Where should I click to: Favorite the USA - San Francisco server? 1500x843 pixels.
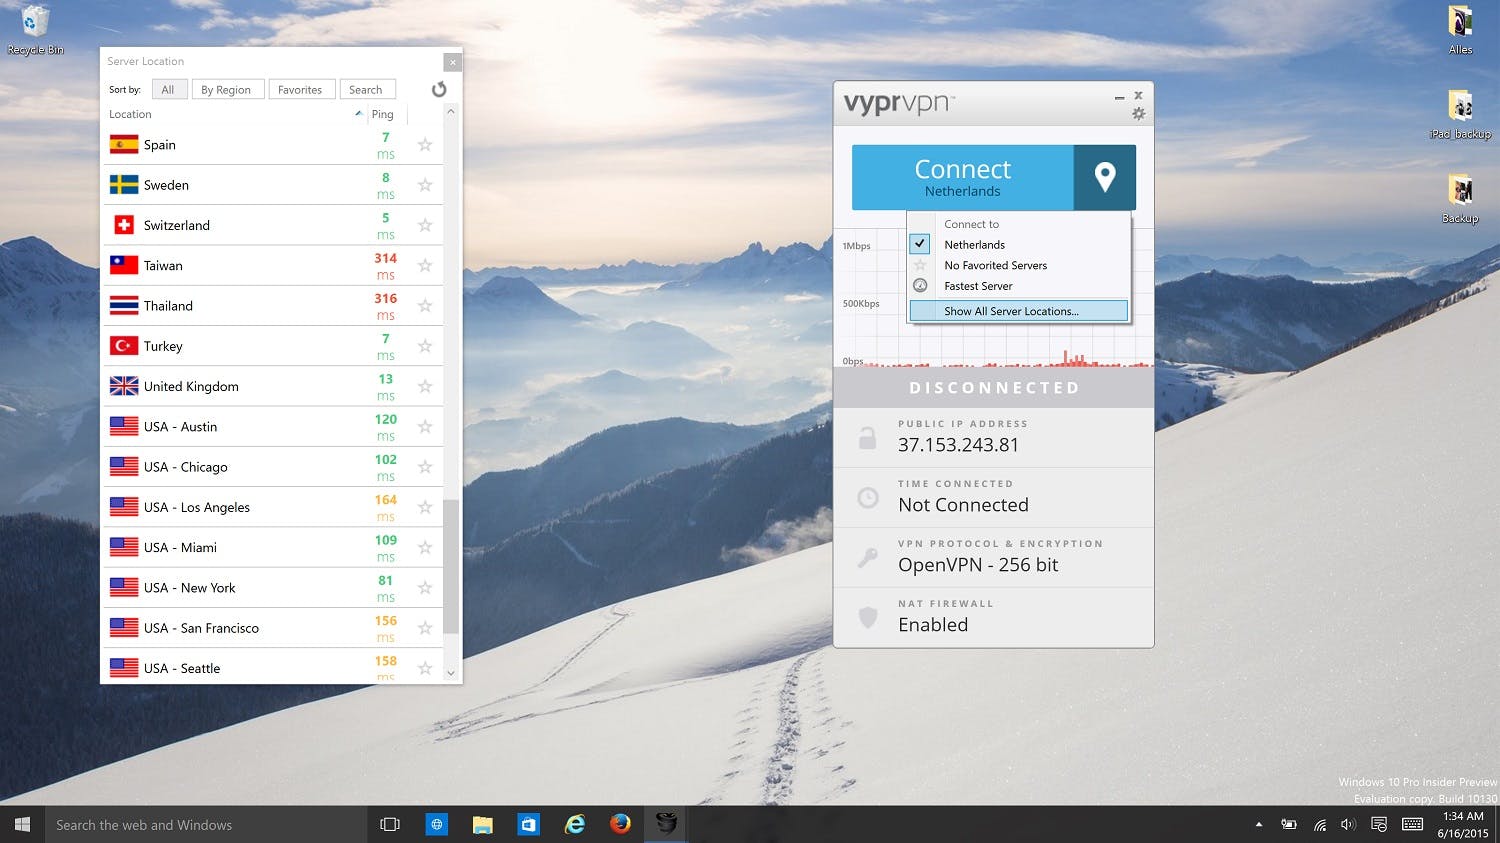[x=425, y=628]
